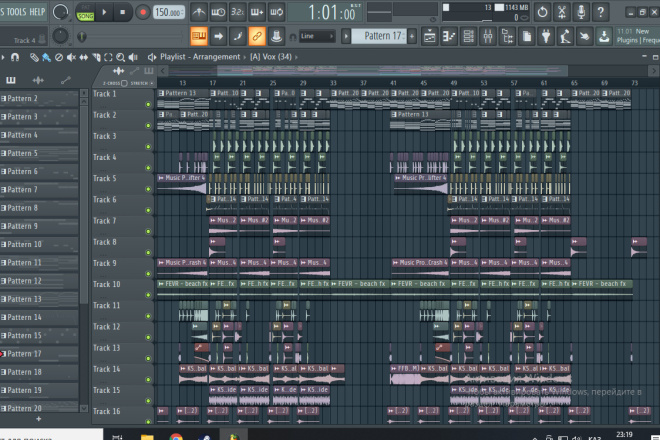Image resolution: width=660 pixels, height=440 pixels.
Task: Select the Zoom magnifier tool in playlist
Action: (x=120, y=57)
